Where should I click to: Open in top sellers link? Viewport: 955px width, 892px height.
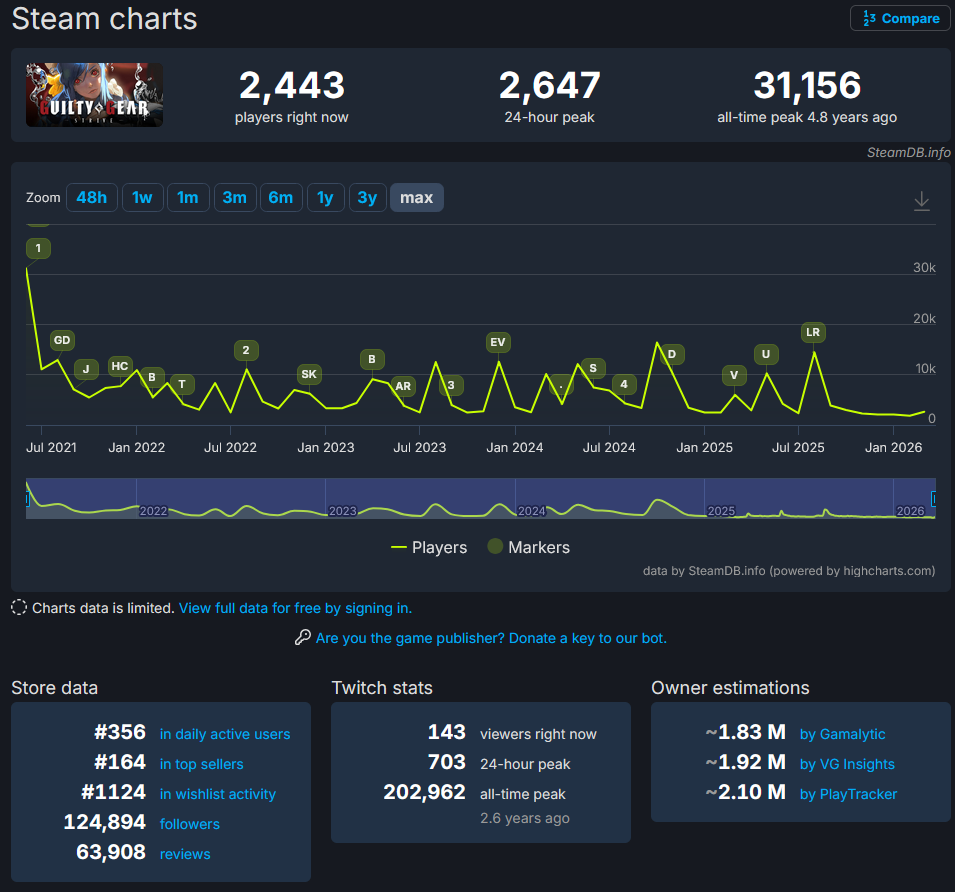tap(202, 764)
